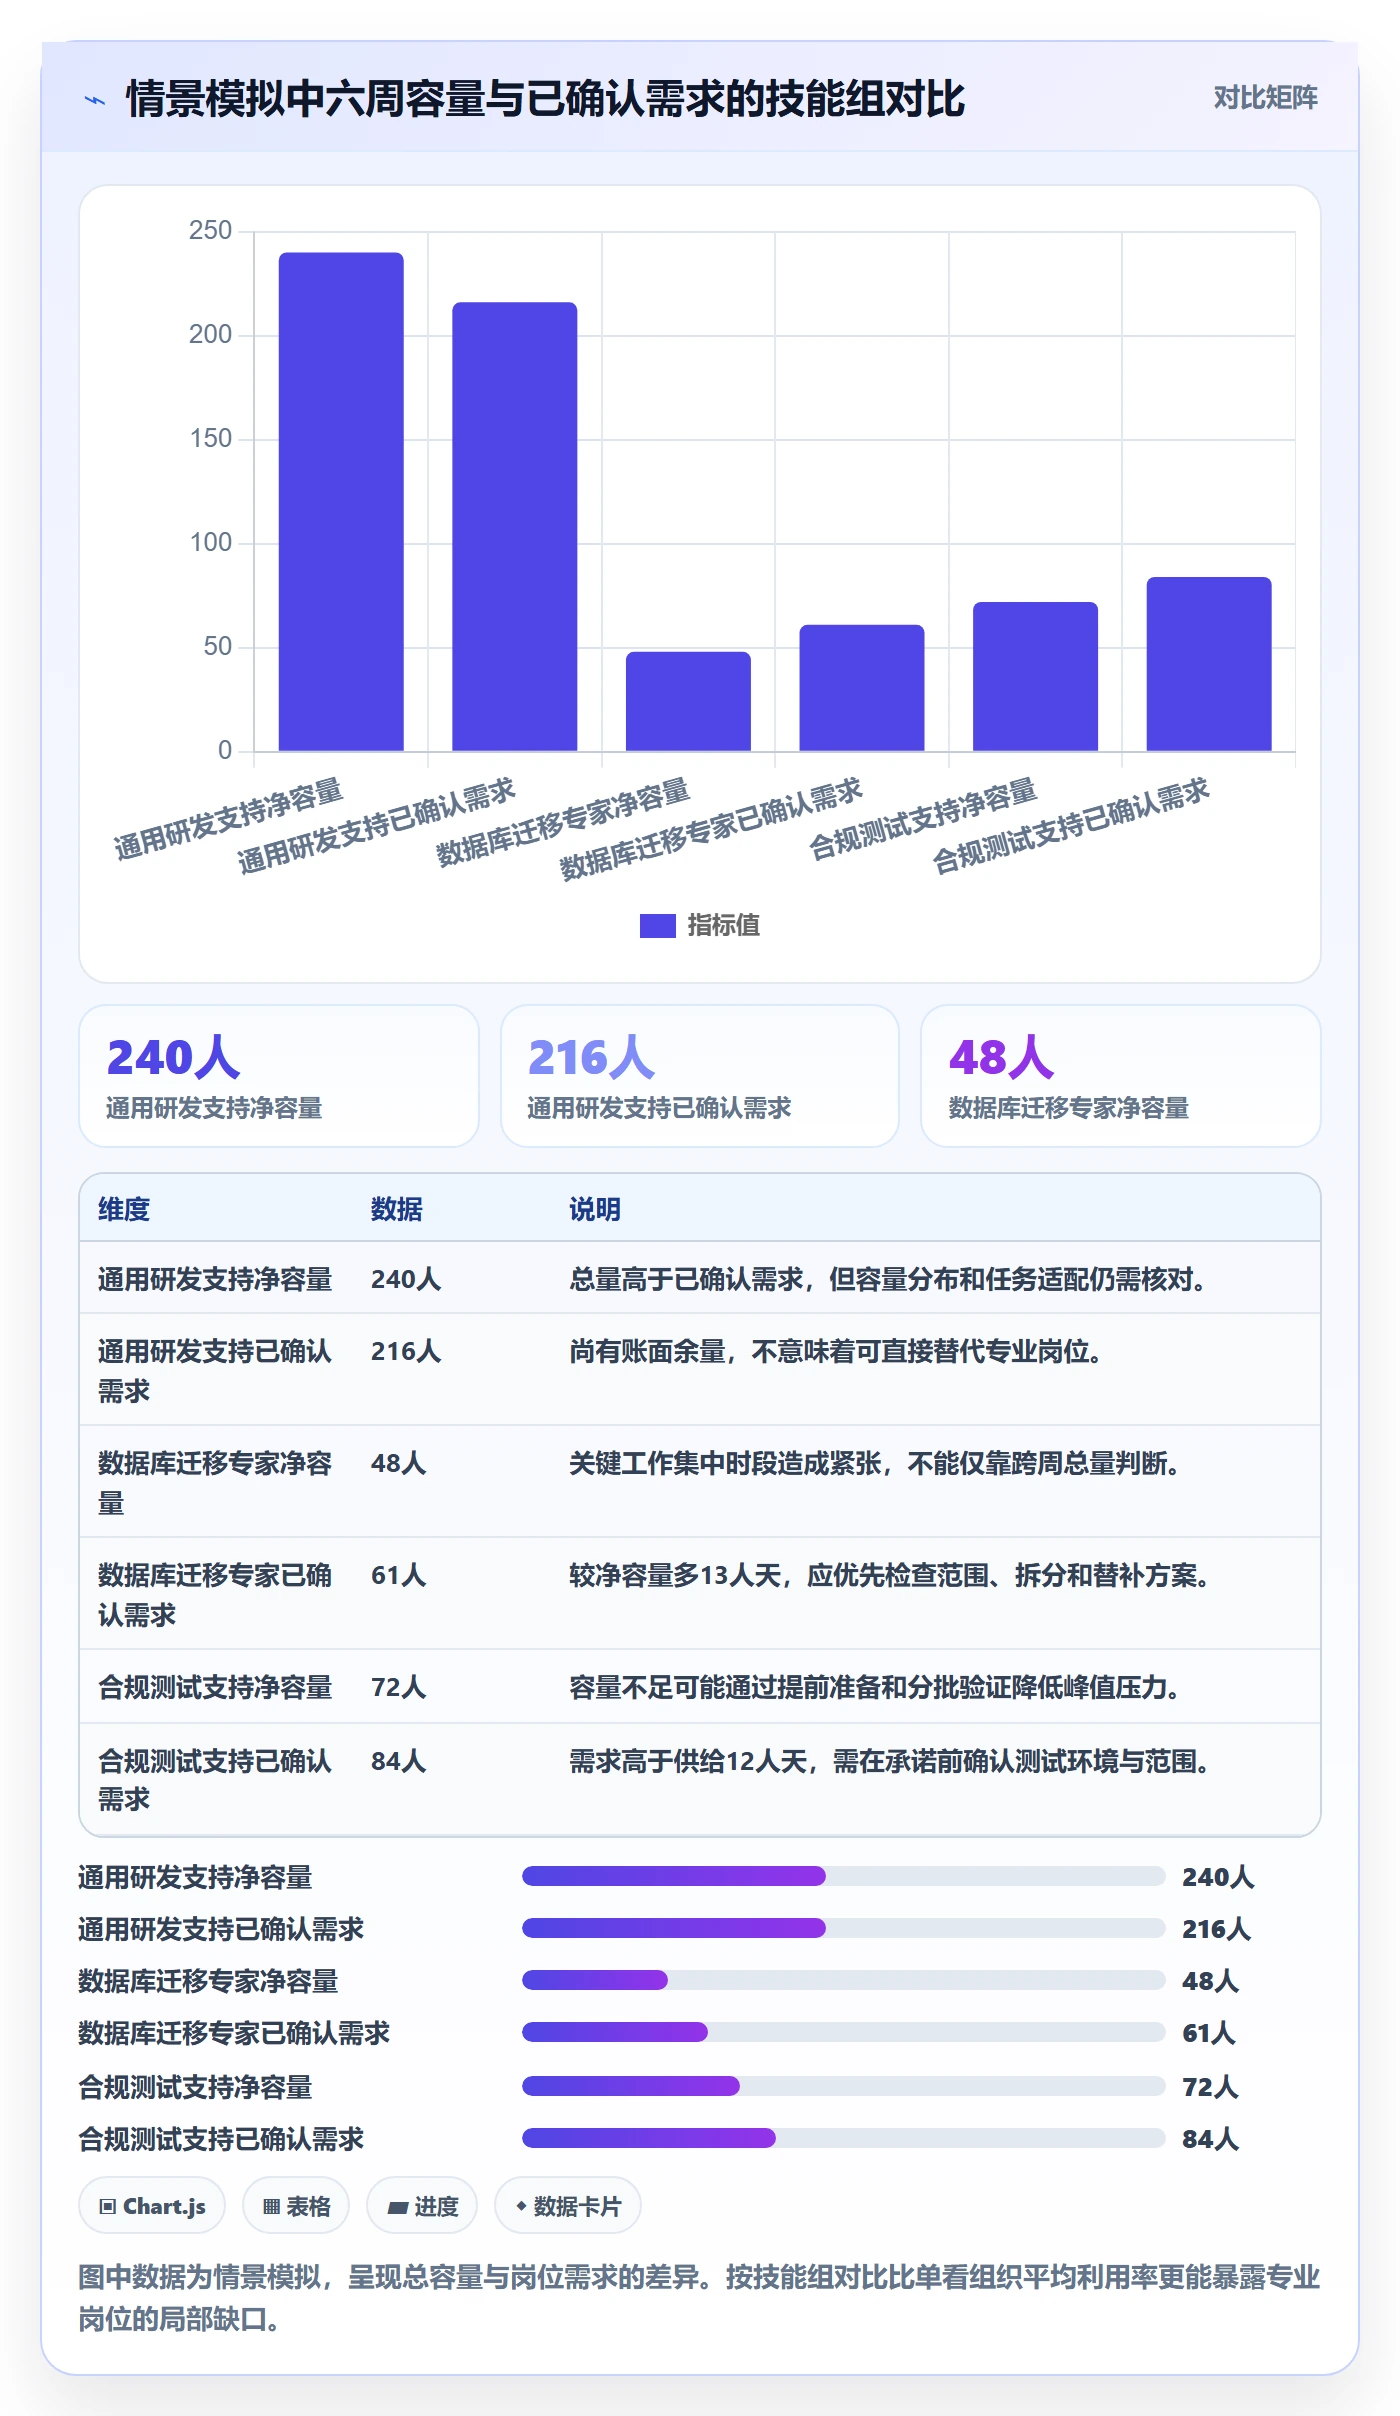Image resolution: width=1400 pixels, height=2416 pixels.
Task: Click the 数据库迁移专家已确认需求 progress bar
Action: click(843, 2032)
